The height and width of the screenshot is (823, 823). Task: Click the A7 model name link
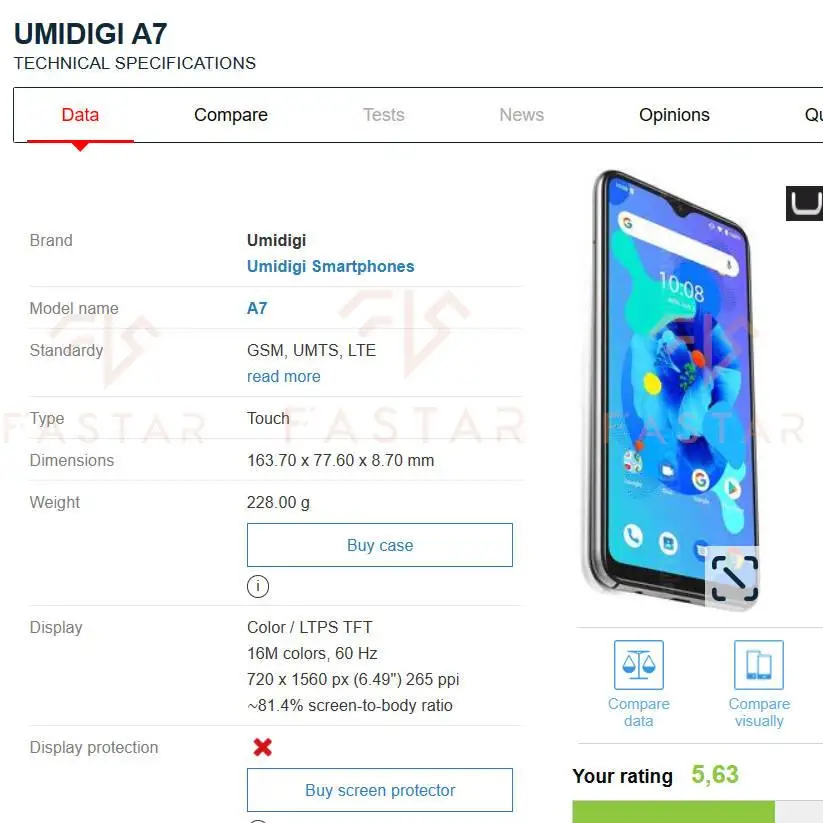coord(257,308)
